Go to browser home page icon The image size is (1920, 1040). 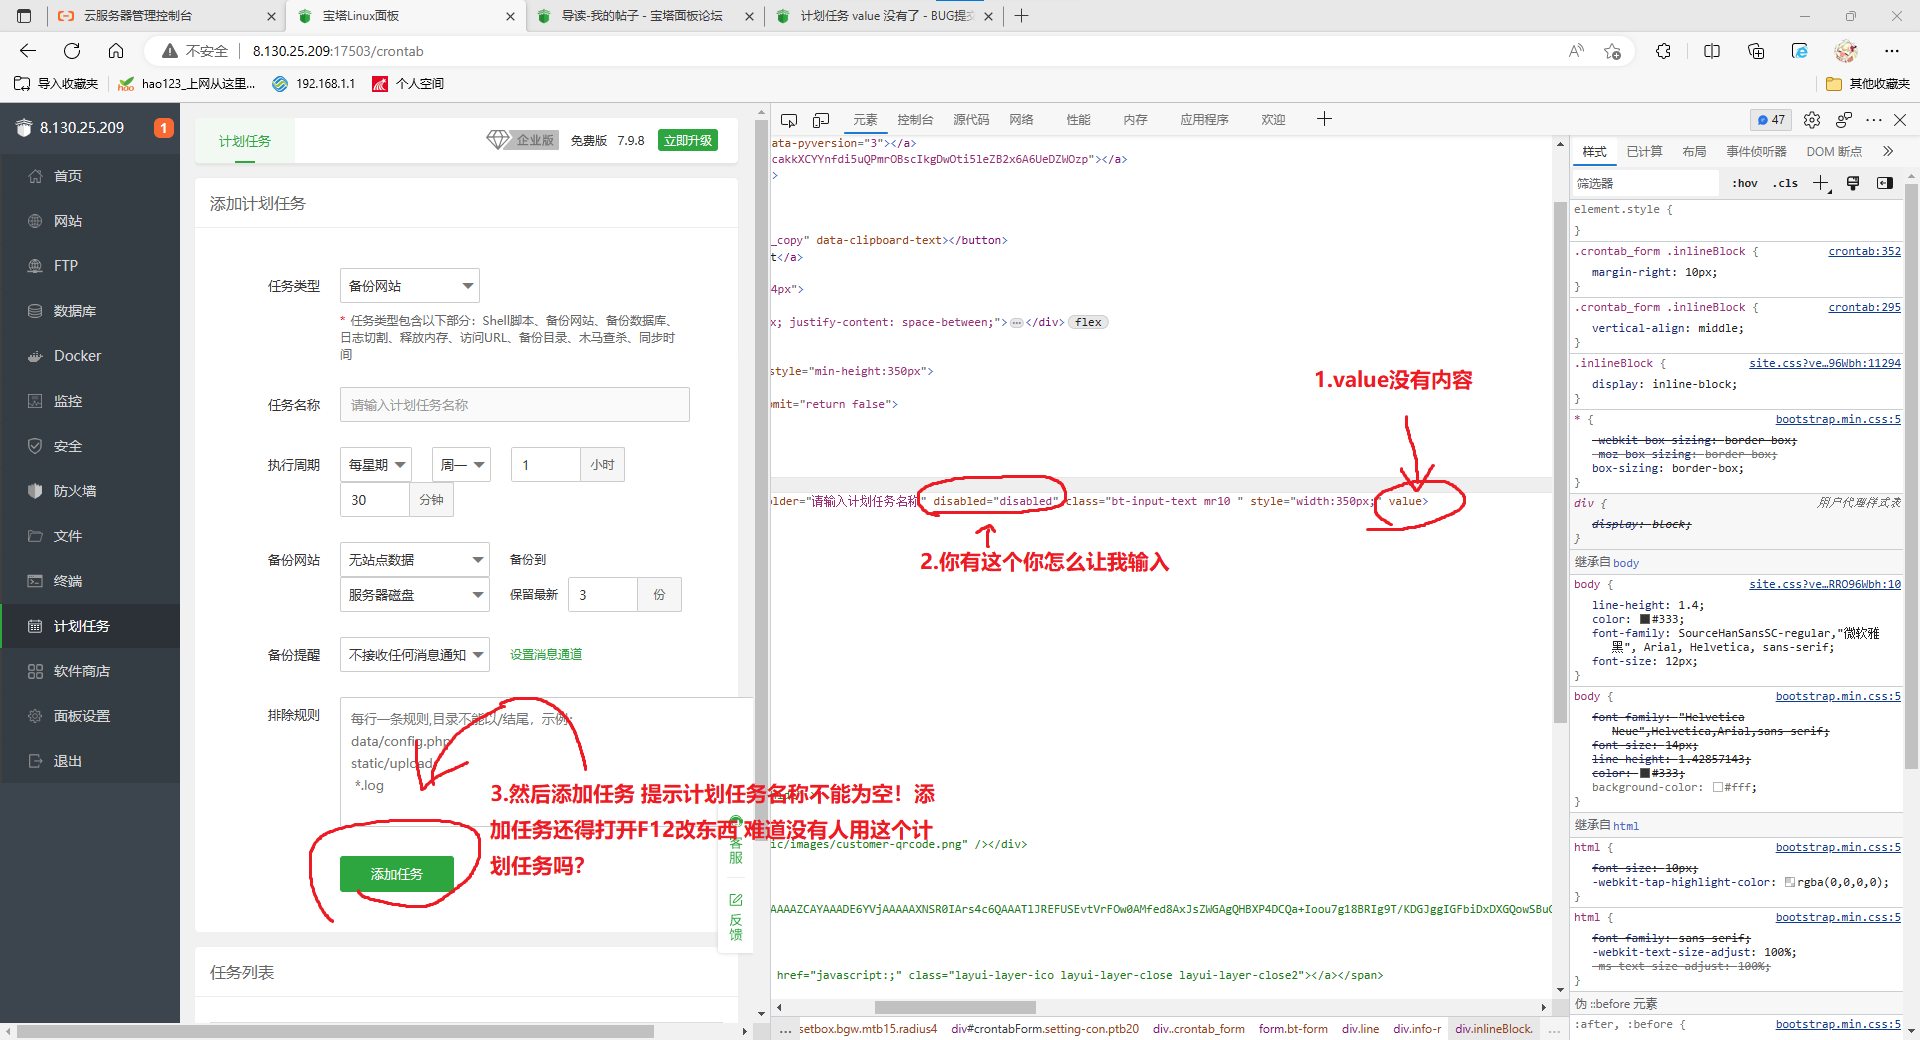coord(116,51)
